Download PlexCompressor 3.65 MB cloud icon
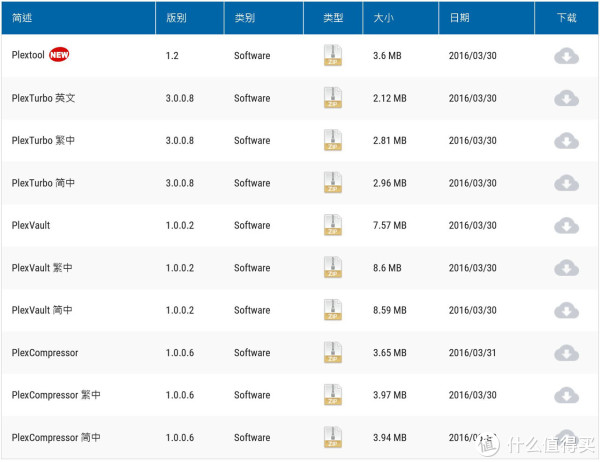 pyautogui.click(x=566, y=353)
